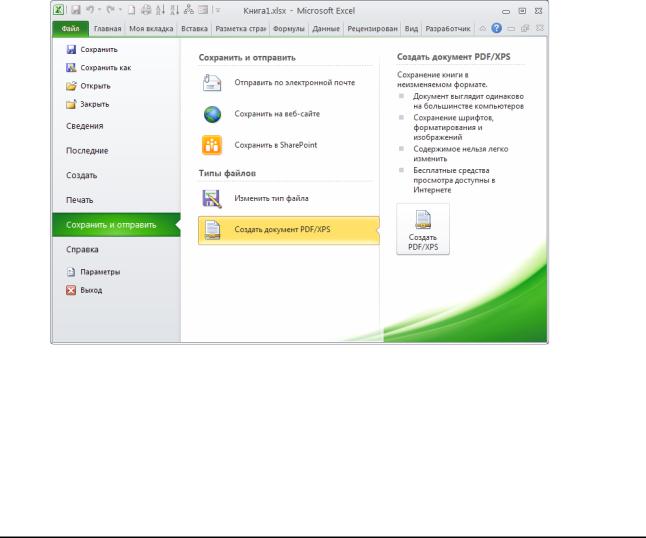The image size is (646, 538).
Task: Click the open folder icon beside Открыть
Action: pyautogui.click(x=71, y=86)
